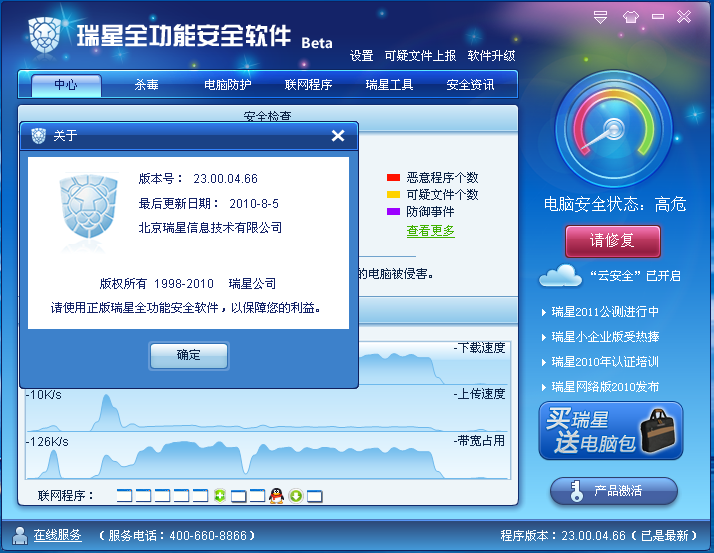Click copyright line 版权所有 1998-2010

[157, 284]
